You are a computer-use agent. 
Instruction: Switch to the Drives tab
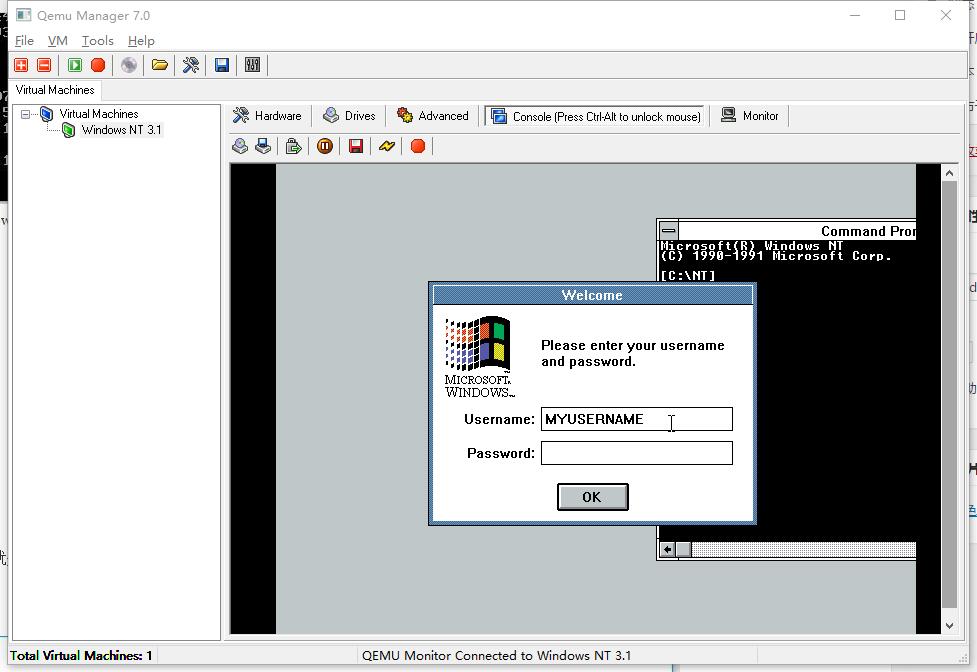pyautogui.click(x=350, y=116)
